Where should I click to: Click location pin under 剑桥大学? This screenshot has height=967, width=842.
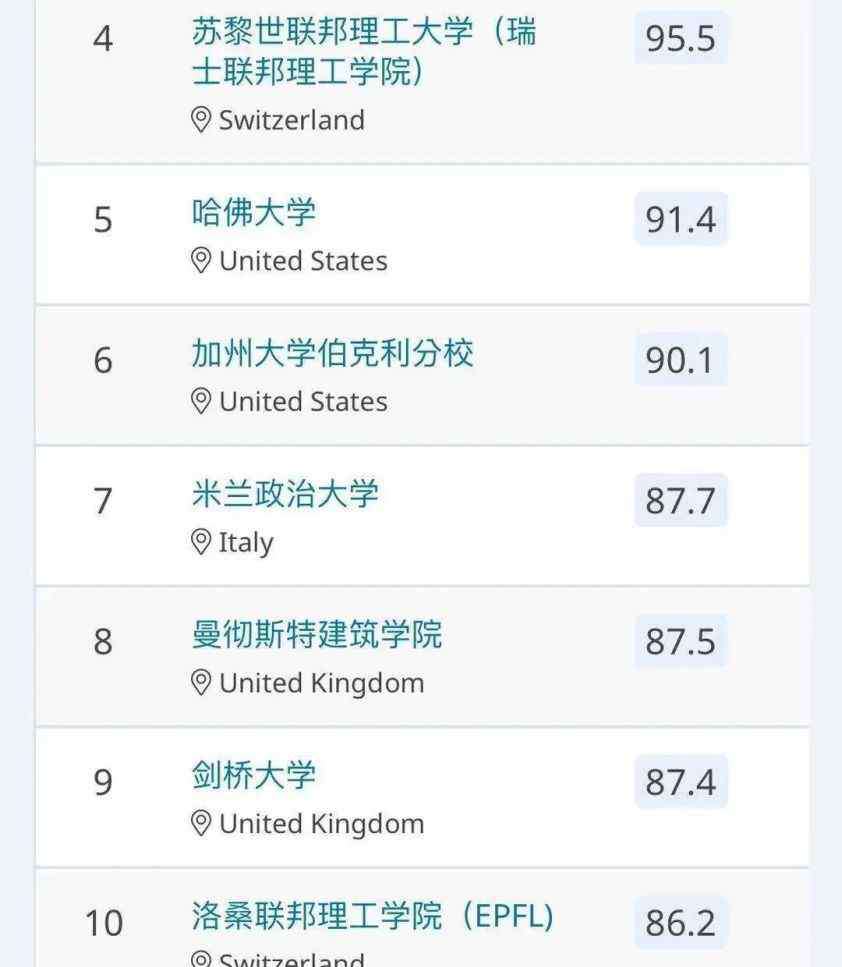pos(201,823)
